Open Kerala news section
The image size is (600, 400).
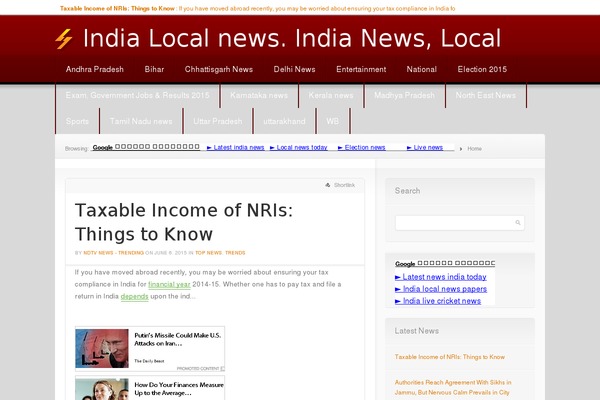pyautogui.click(x=331, y=95)
